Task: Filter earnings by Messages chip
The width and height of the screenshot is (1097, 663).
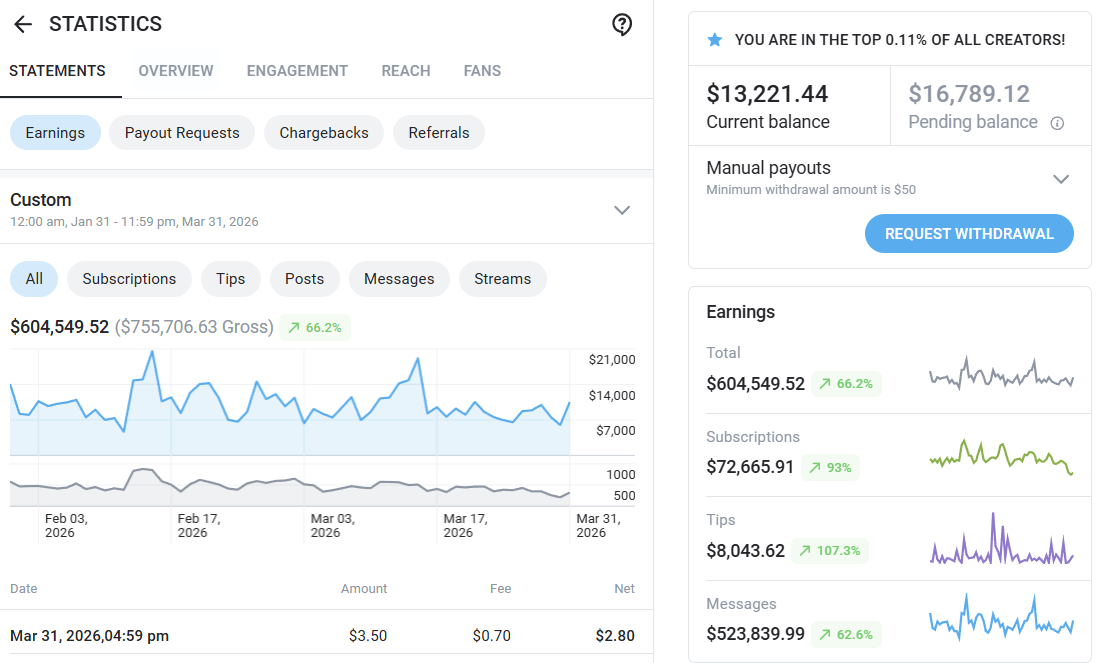Action: pos(399,279)
